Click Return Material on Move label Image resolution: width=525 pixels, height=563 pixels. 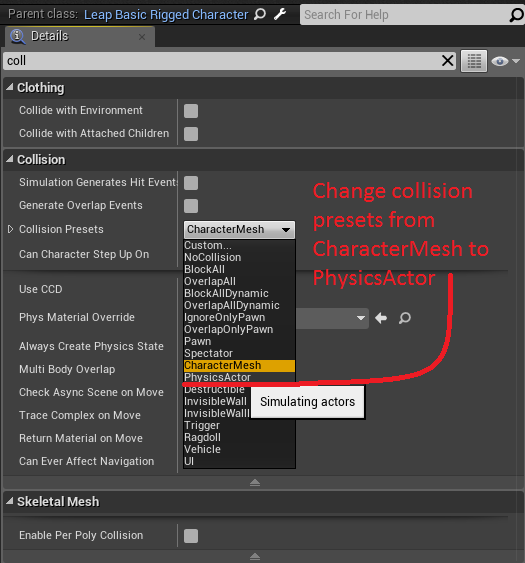[81, 438]
